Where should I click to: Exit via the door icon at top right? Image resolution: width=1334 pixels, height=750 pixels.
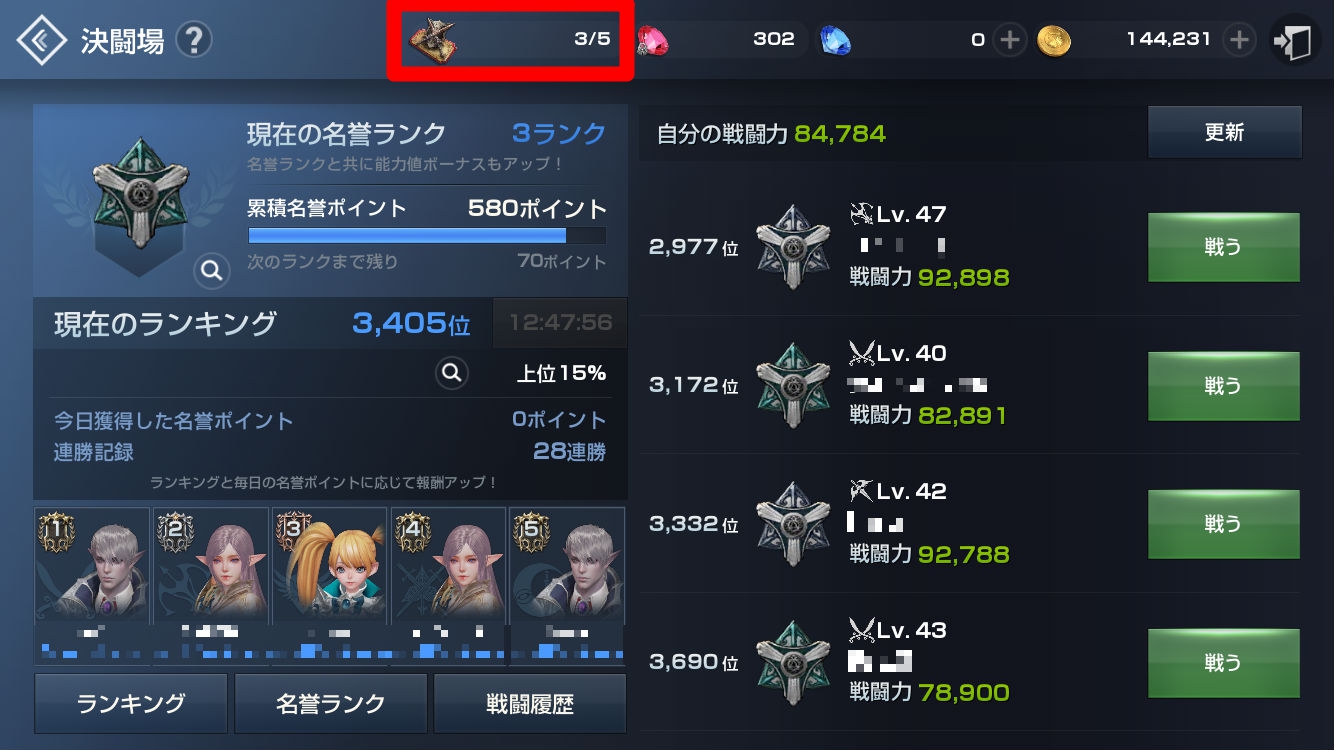click(x=1295, y=41)
